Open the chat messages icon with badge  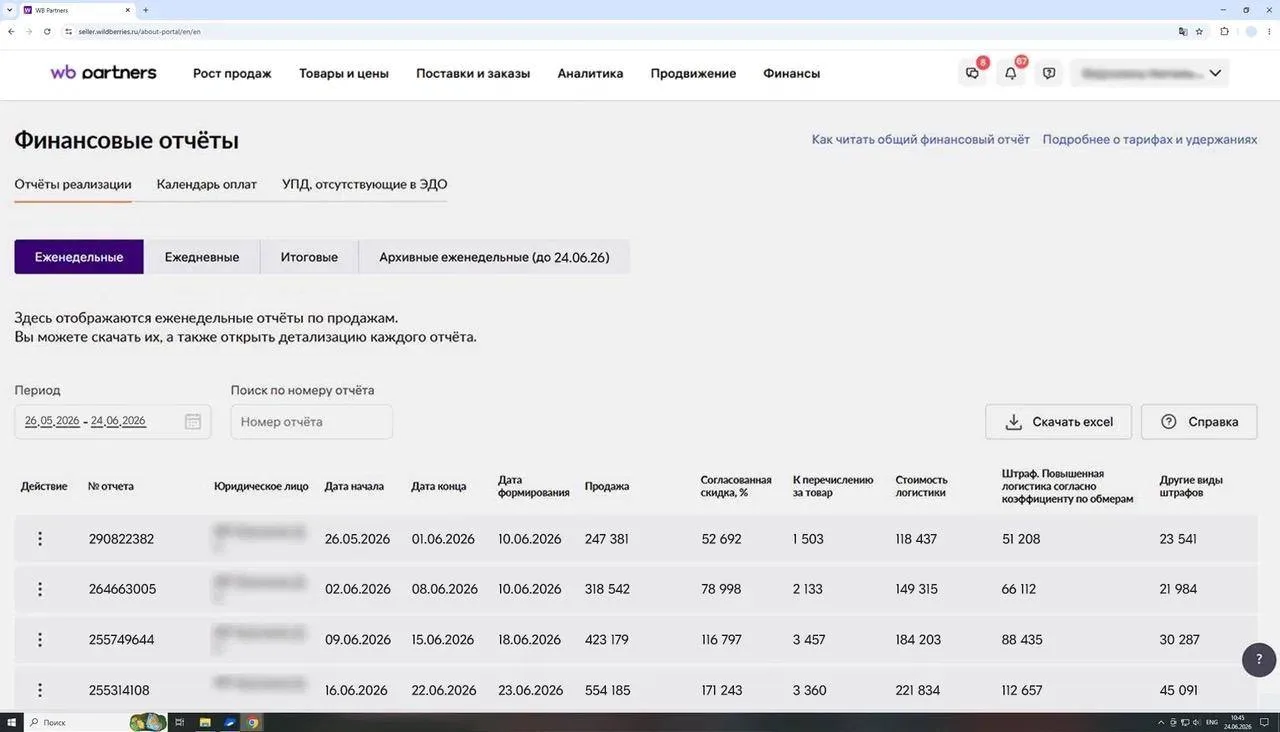(x=972, y=73)
